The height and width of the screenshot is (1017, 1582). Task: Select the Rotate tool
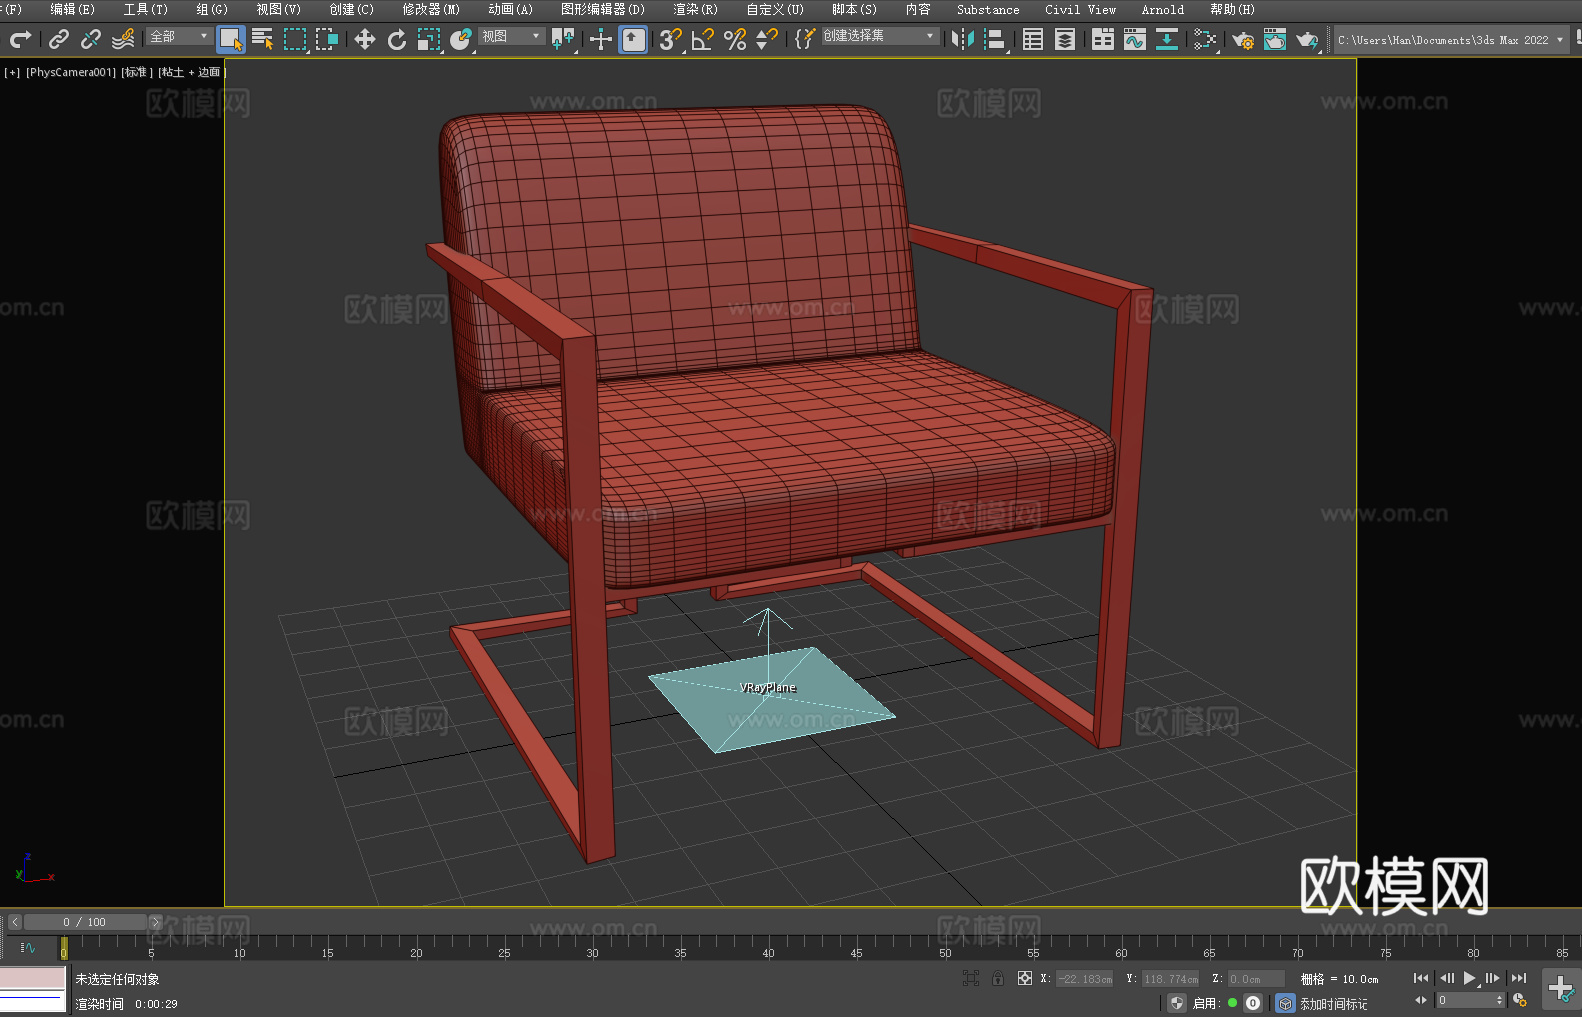coord(397,39)
